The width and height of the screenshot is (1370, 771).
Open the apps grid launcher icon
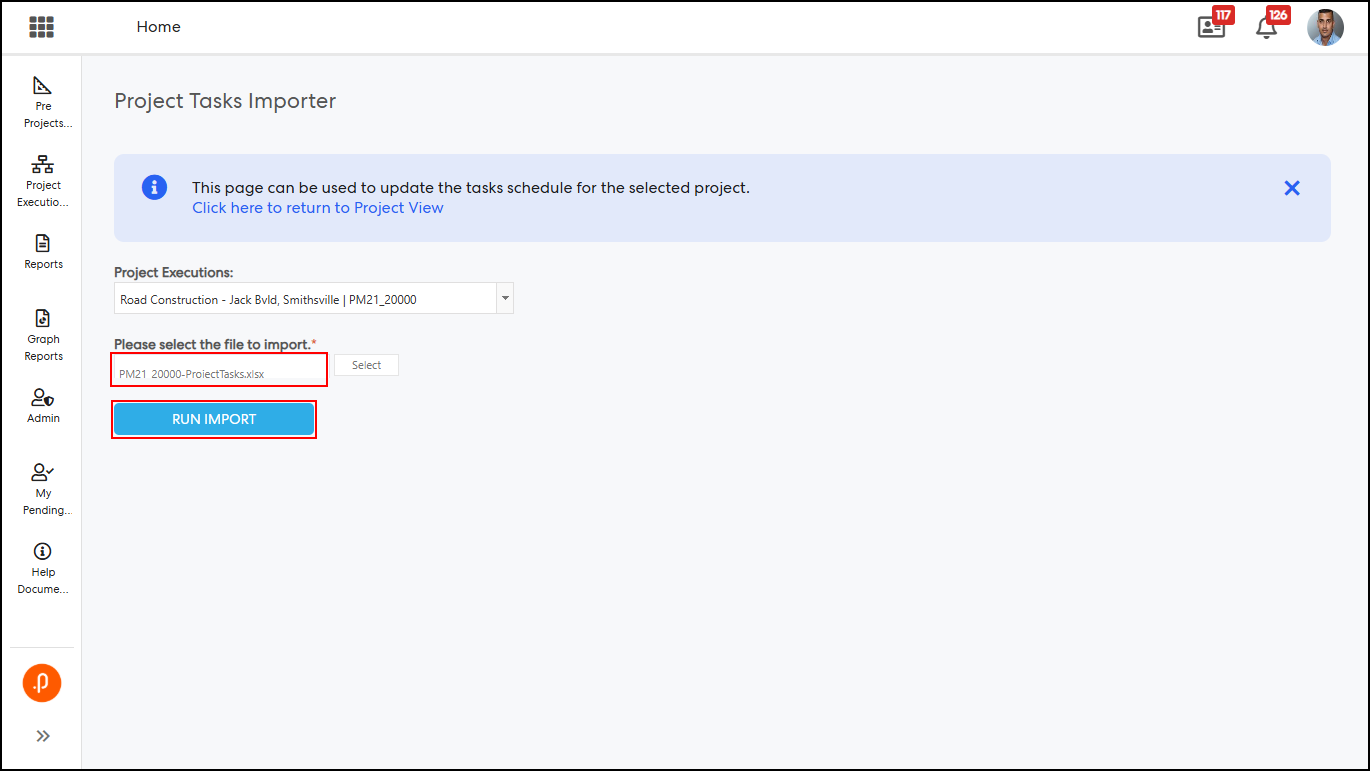[x=41, y=27]
